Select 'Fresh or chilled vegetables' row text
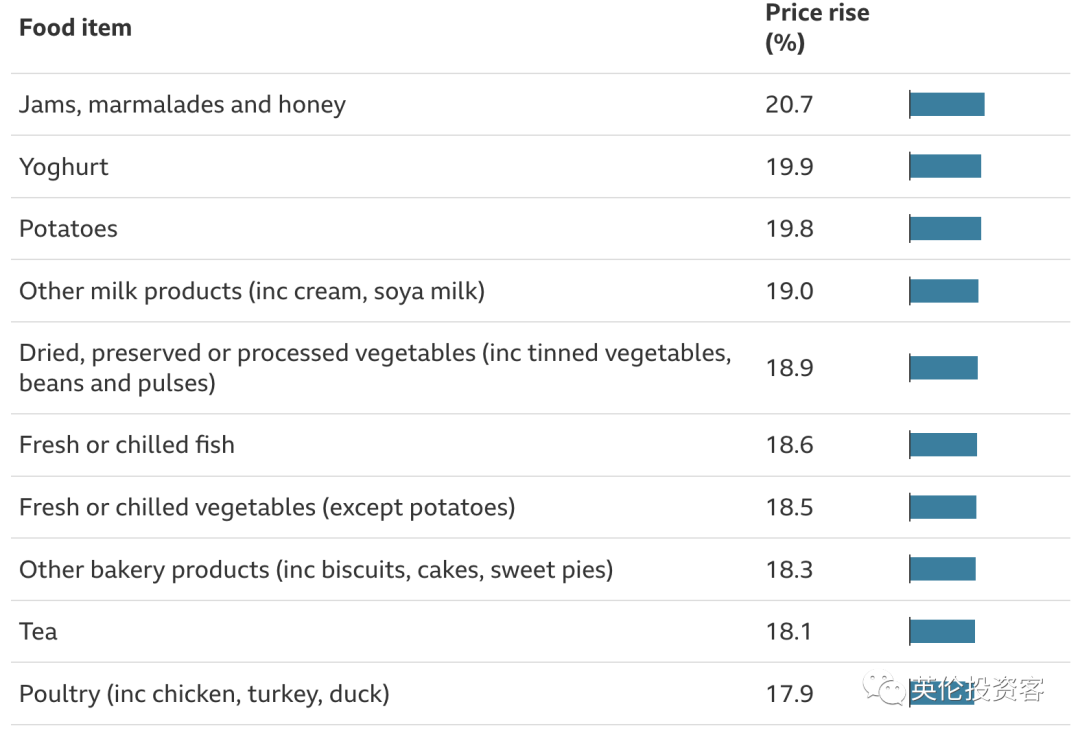The width and height of the screenshot is (1080, 737). pos(267,507)
